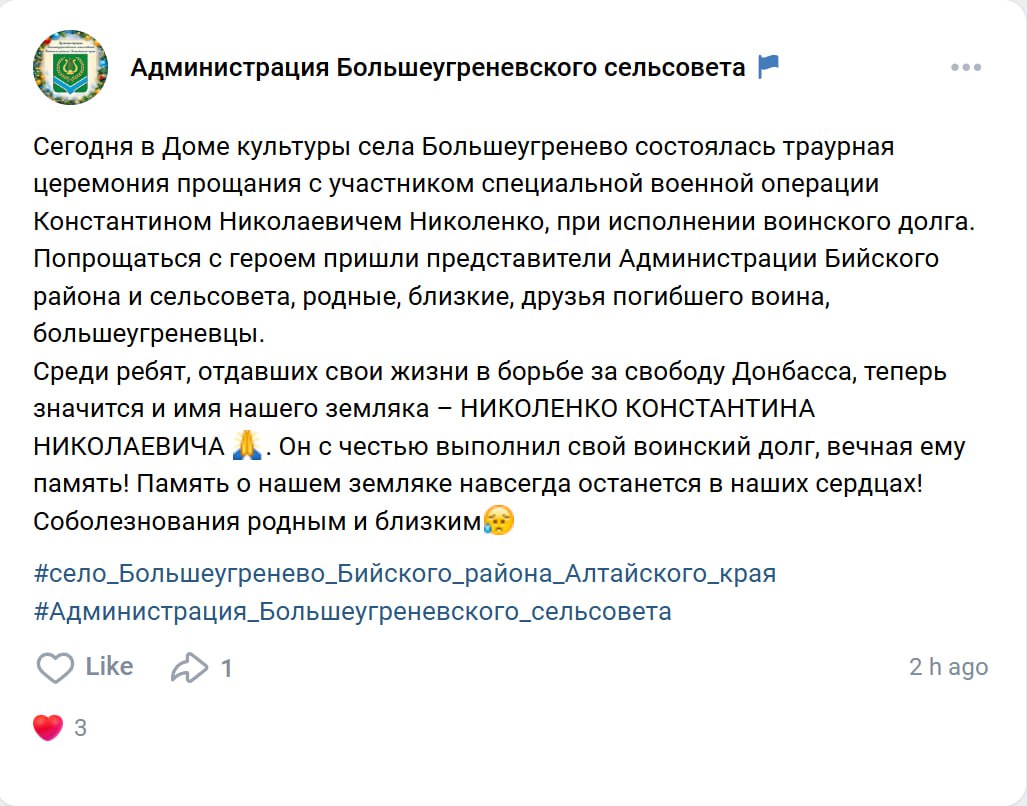Open hashtag #Администрация_Большеугреневского_сельсовета
The image size is (1027, 806).
[352, 611]
